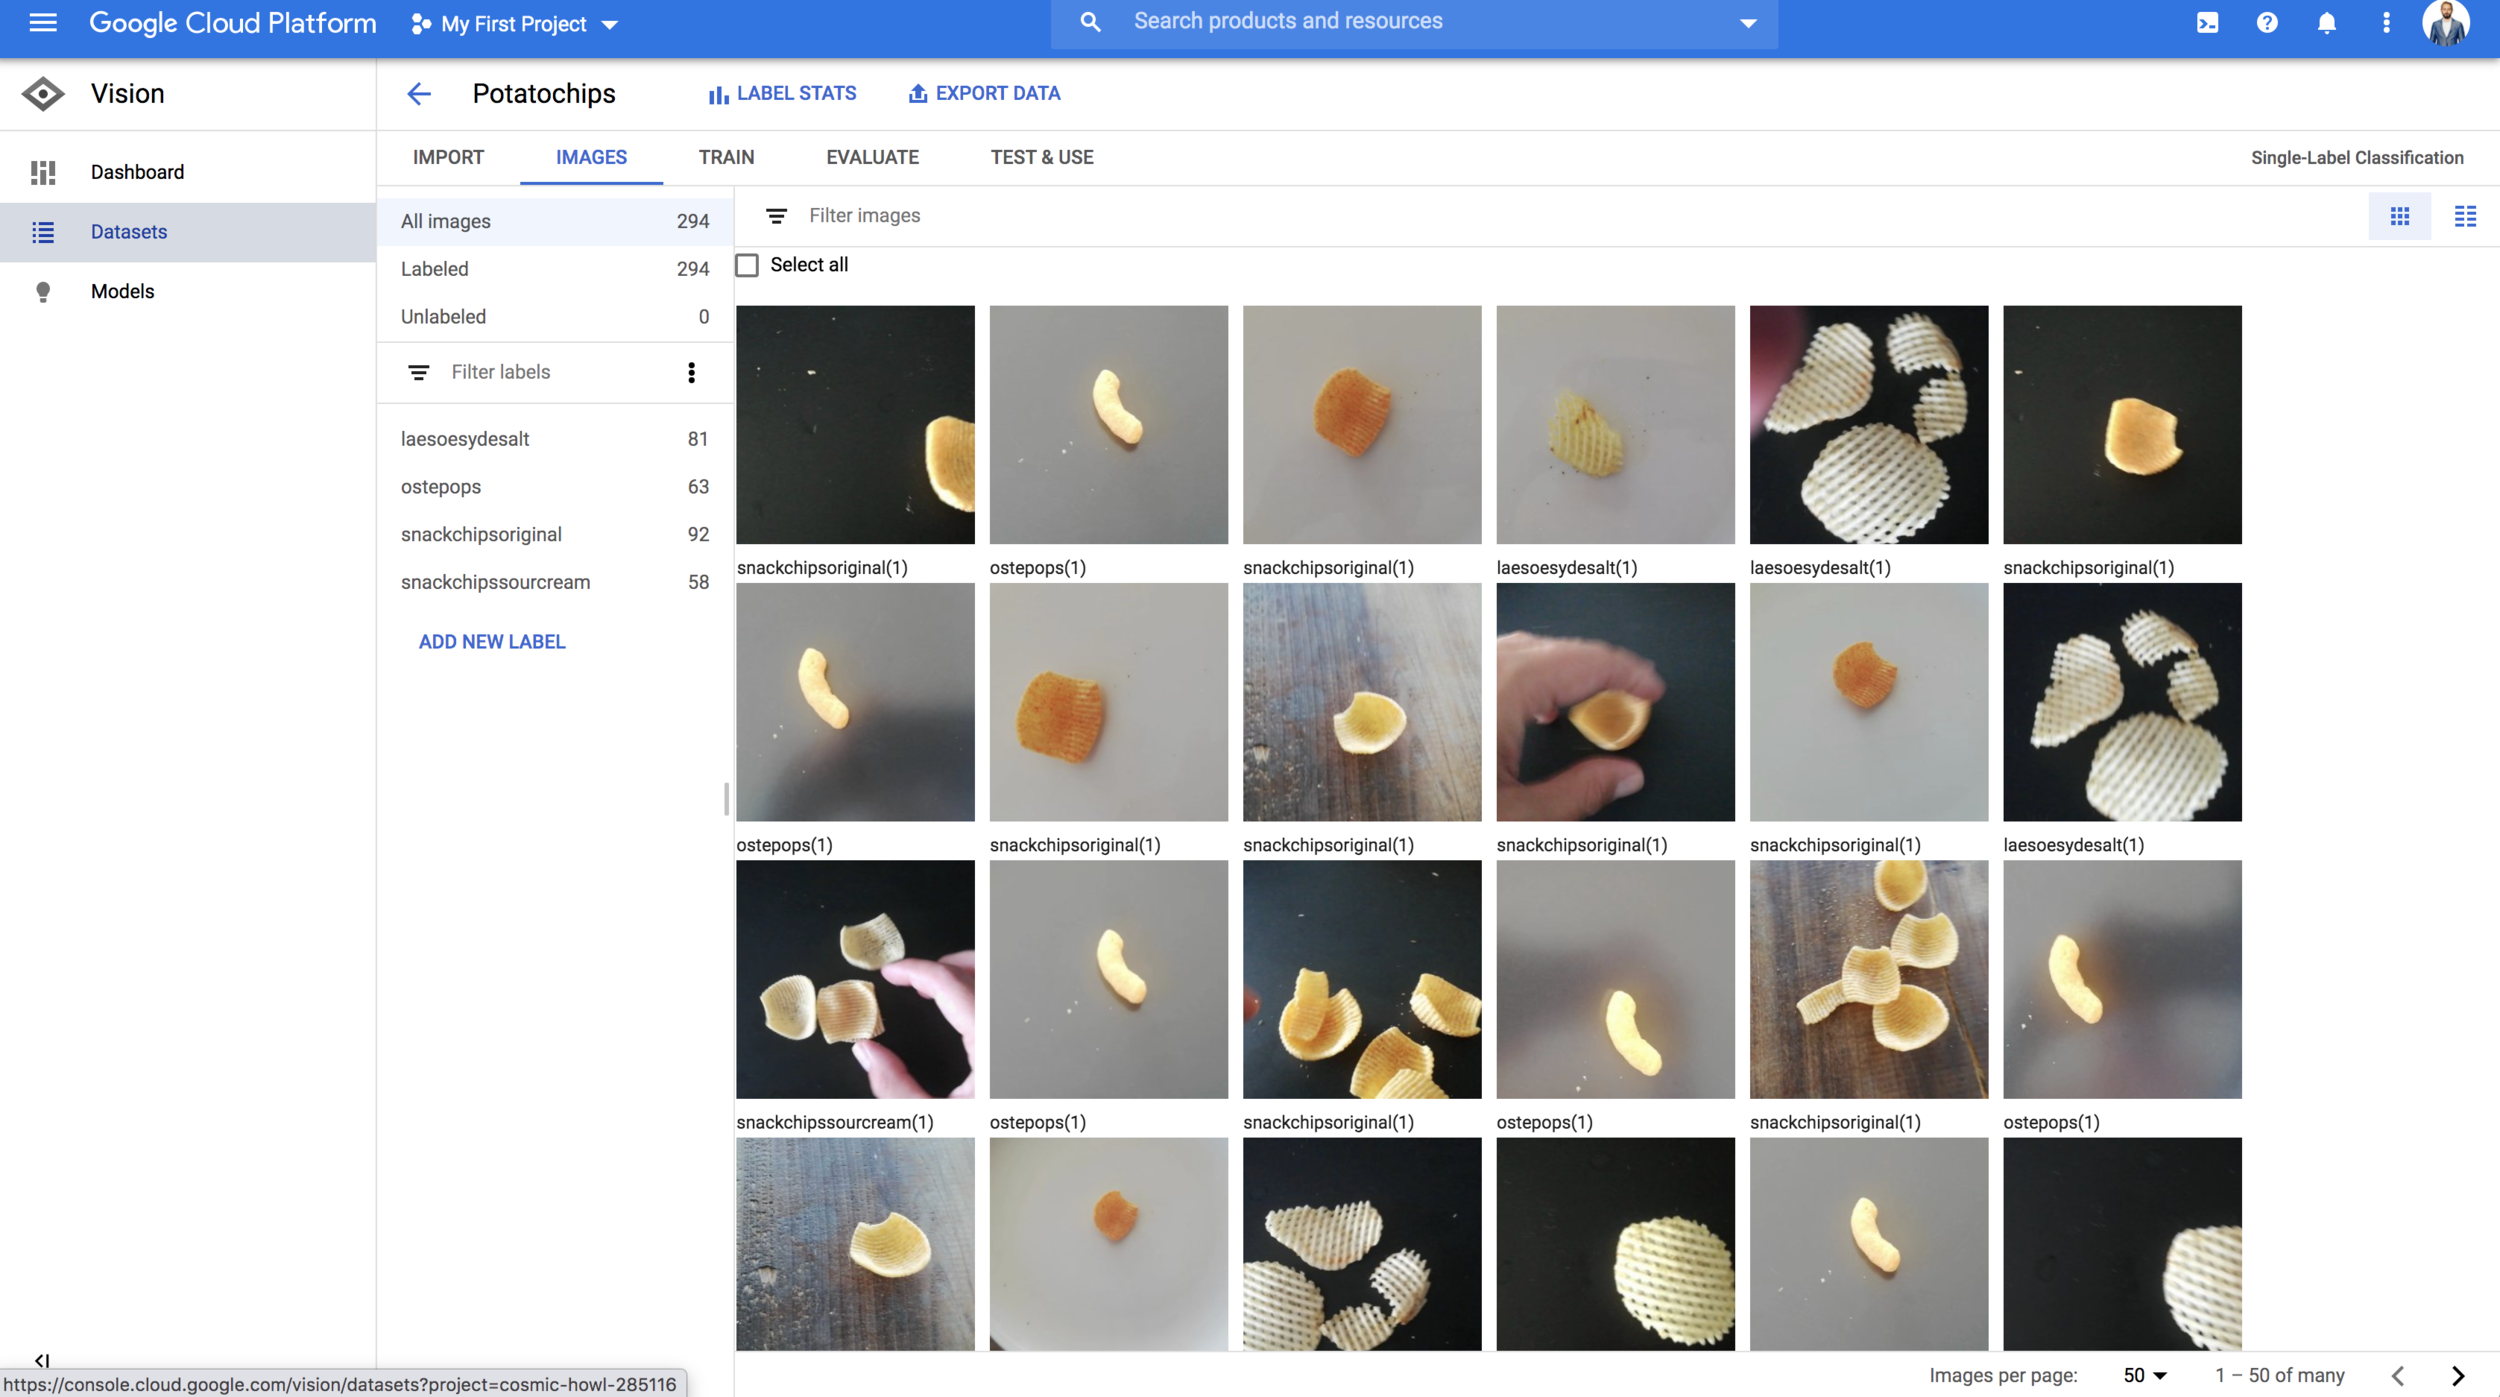Screen dimensions: 2500x1397
Task: Expand the search bar dropdown arrow
Action: pos(1748,23)
